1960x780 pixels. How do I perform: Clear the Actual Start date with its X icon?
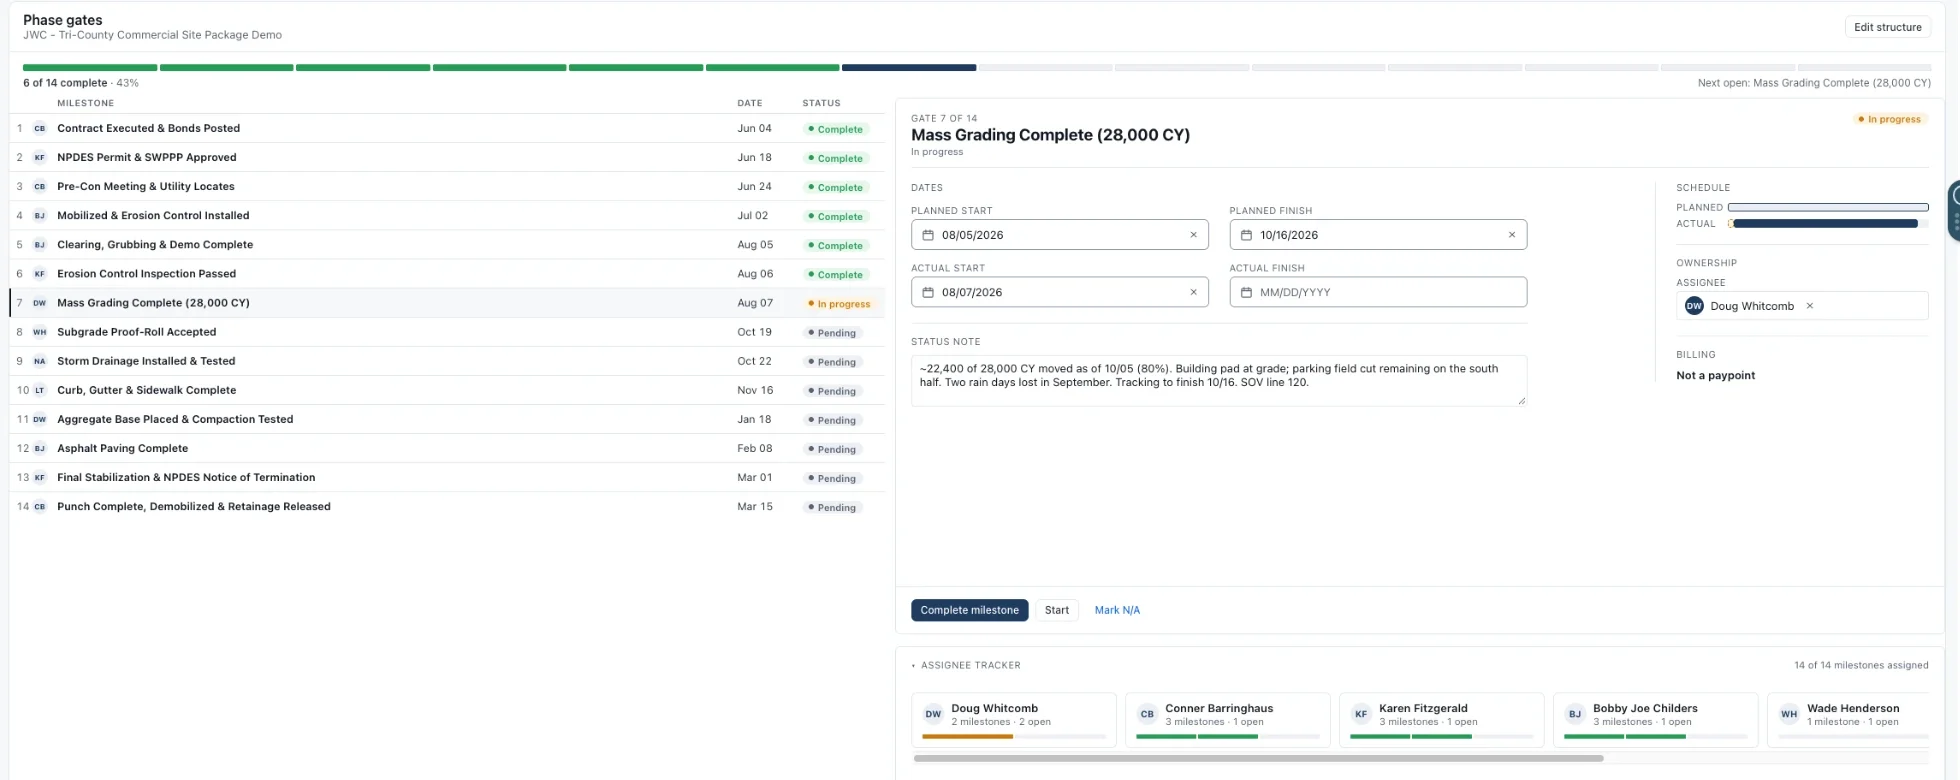coord(1193,292)
